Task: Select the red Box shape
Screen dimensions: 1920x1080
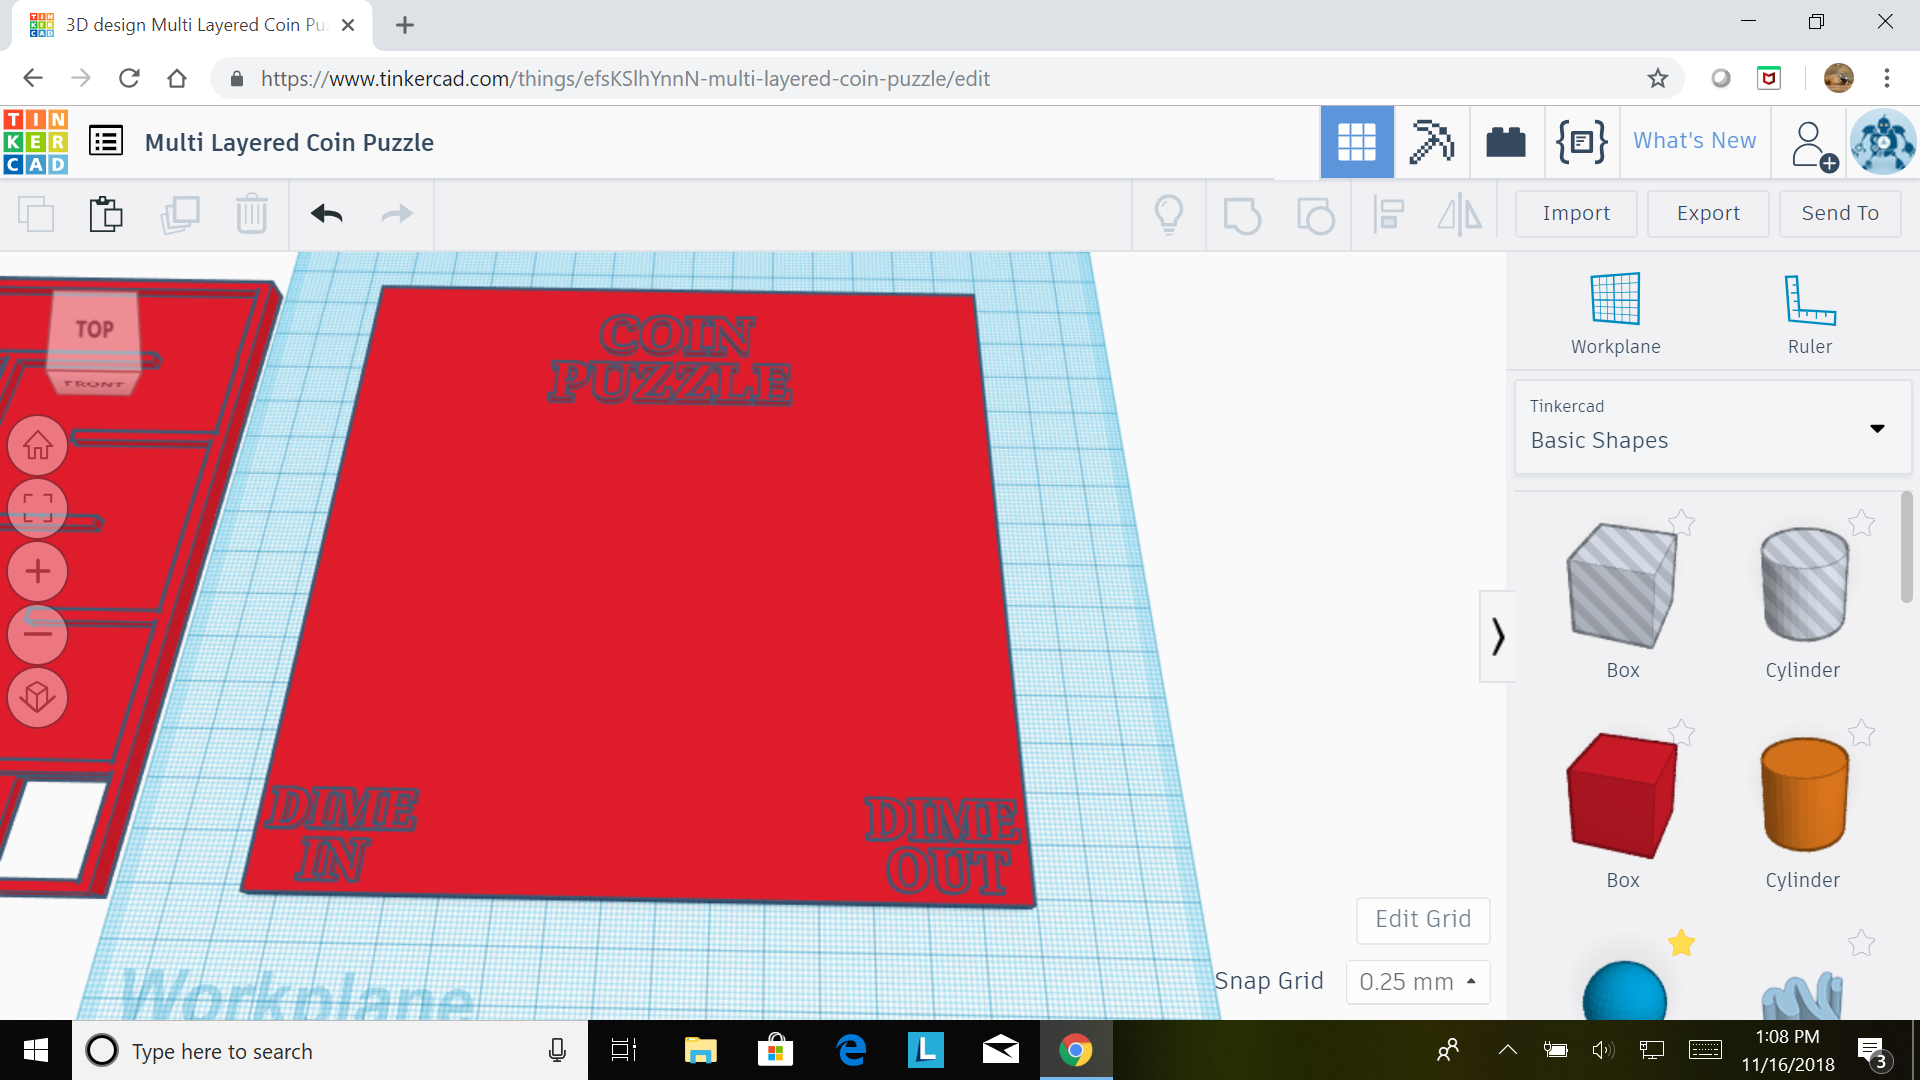Action: click(x=1622, y=796)
